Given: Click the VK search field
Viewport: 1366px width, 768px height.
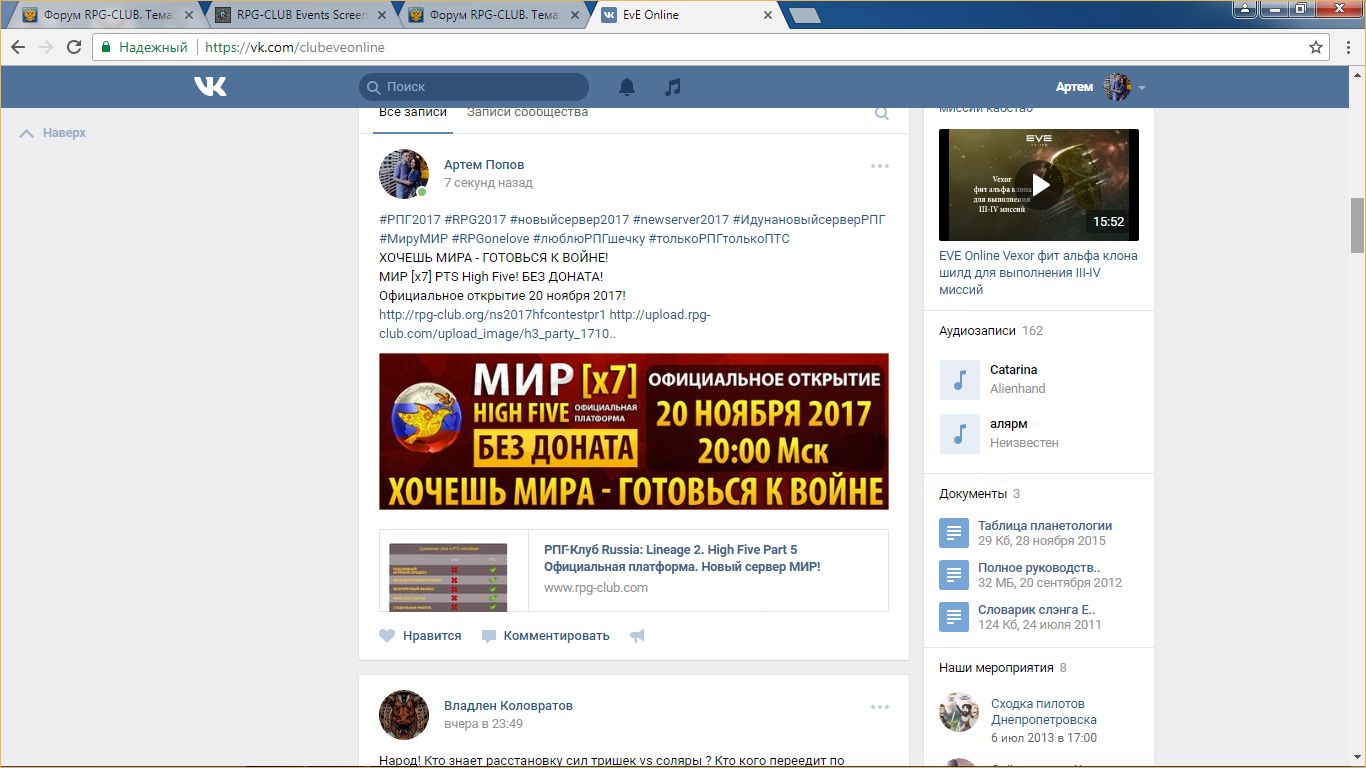Looking at the screenshot, I should [x=474, y=87].
